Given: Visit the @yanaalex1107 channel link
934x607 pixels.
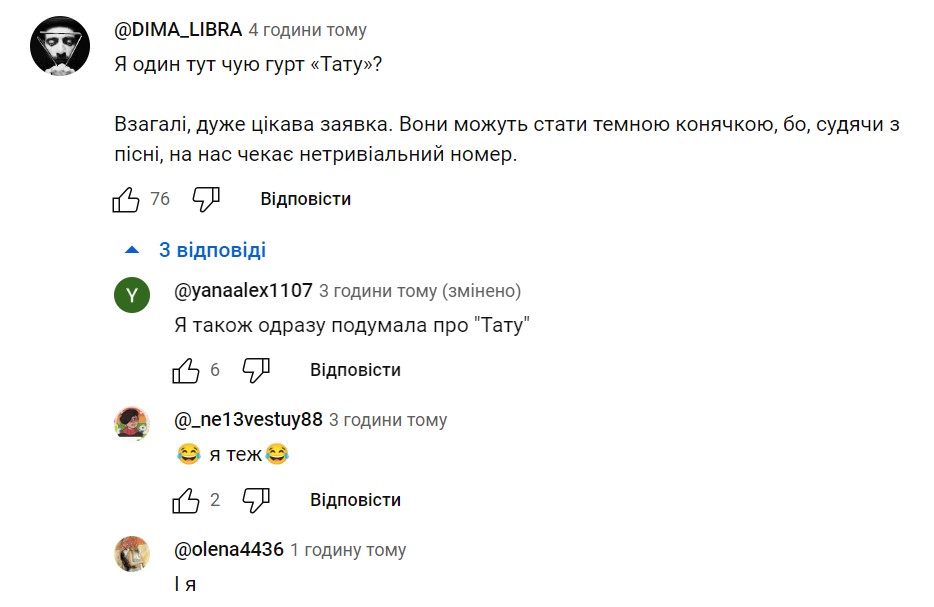Looking at the screenshot, I should [243, 291].
